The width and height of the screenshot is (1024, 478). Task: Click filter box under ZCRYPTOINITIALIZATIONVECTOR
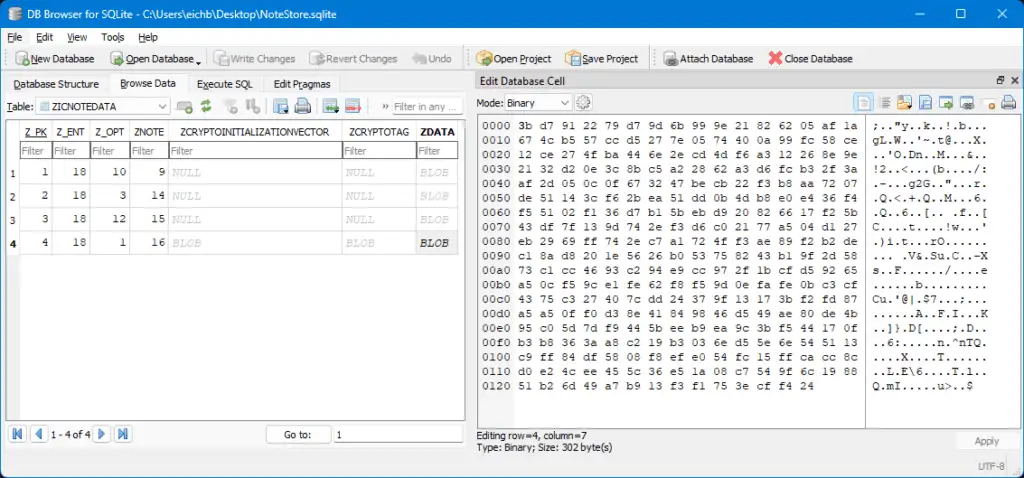coord(255,151)
